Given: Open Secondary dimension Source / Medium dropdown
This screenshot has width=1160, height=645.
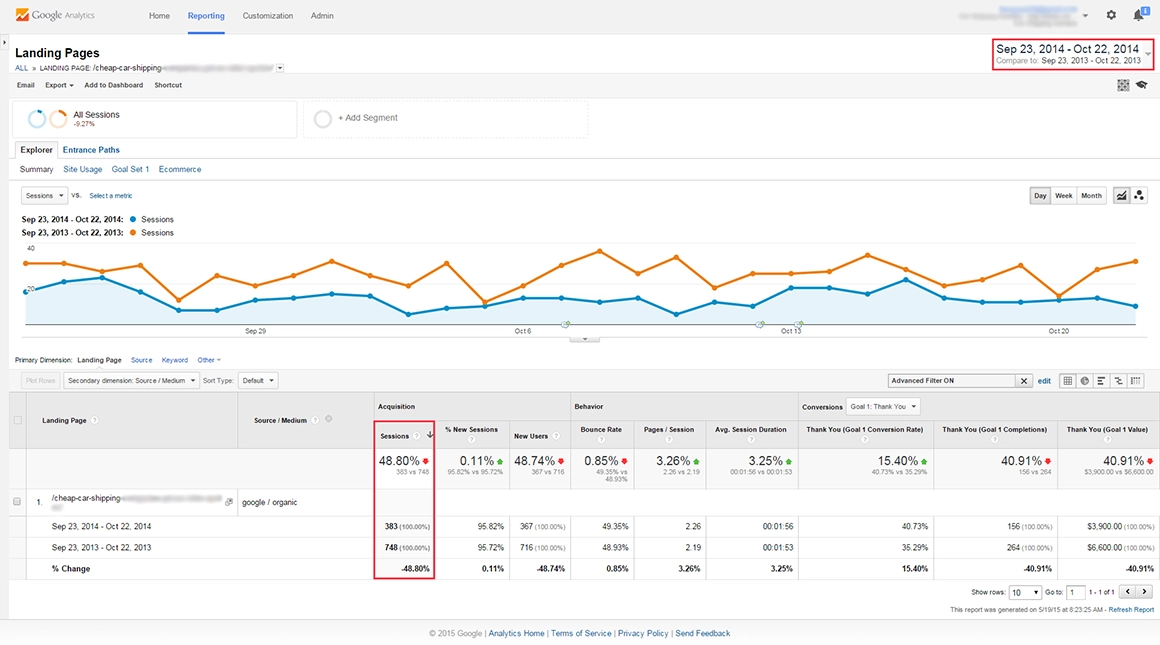Looking at the screenshot, I should [131, 381].
